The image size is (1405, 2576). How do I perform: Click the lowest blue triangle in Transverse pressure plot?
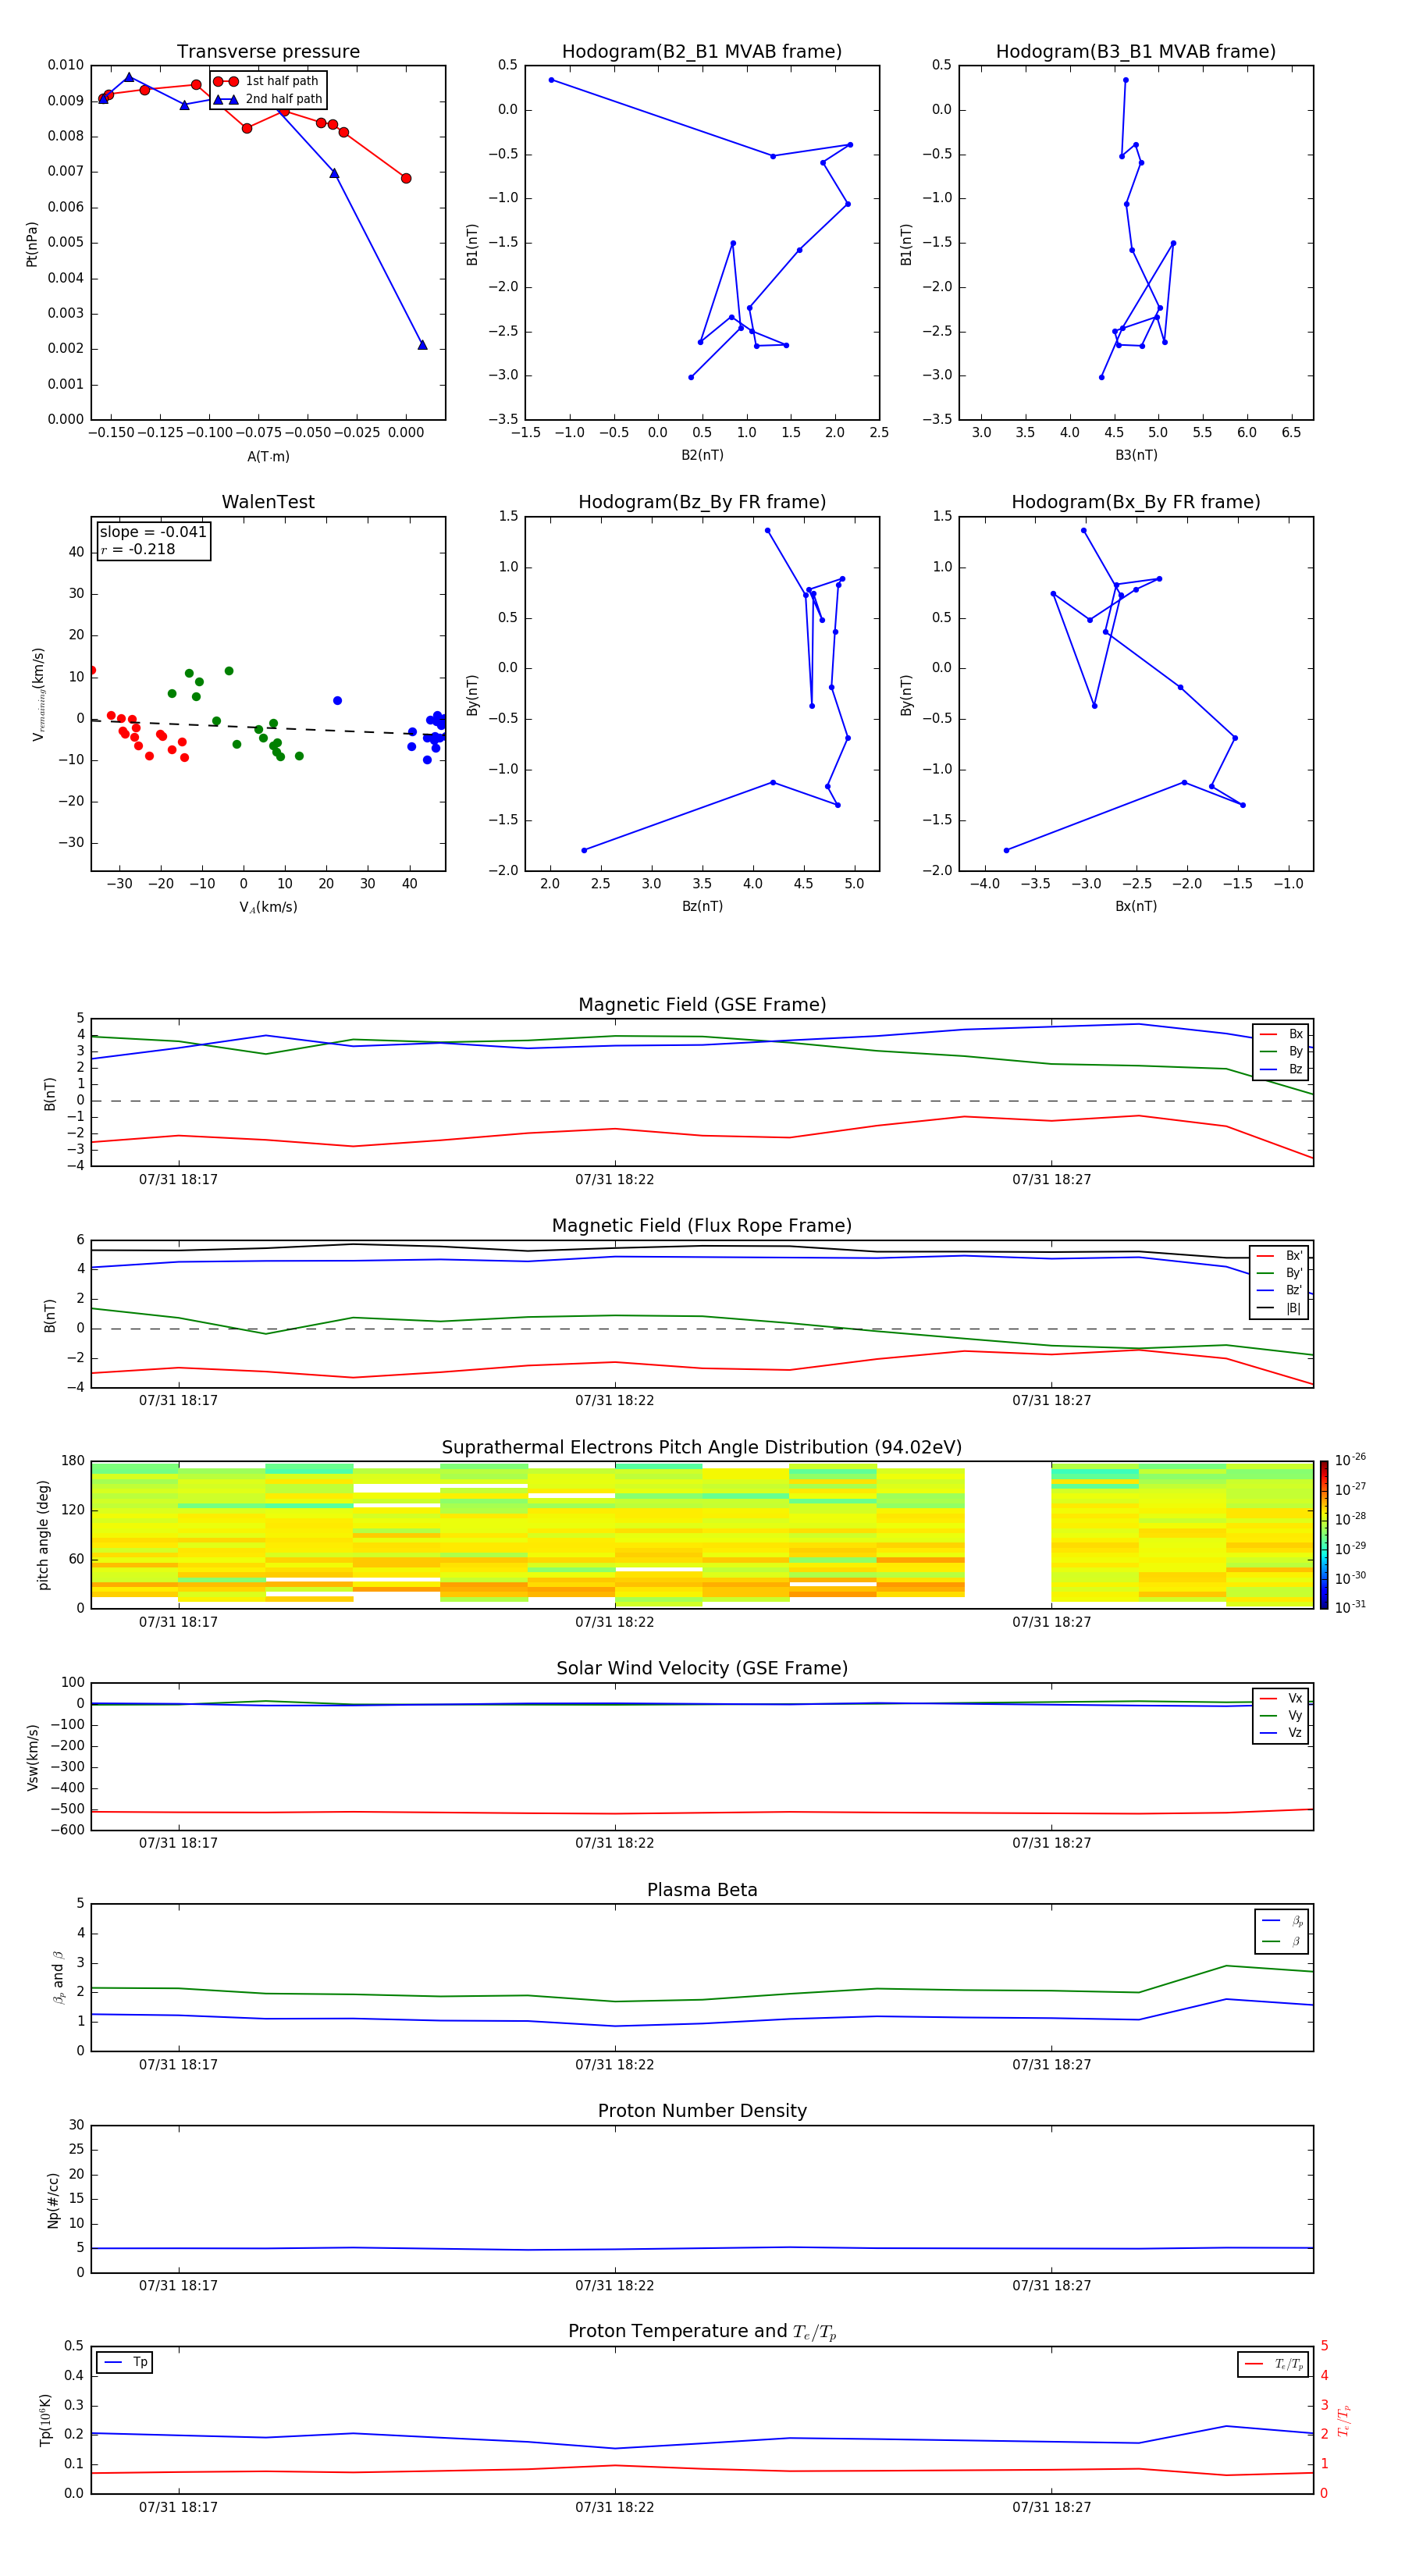[422, 345]
